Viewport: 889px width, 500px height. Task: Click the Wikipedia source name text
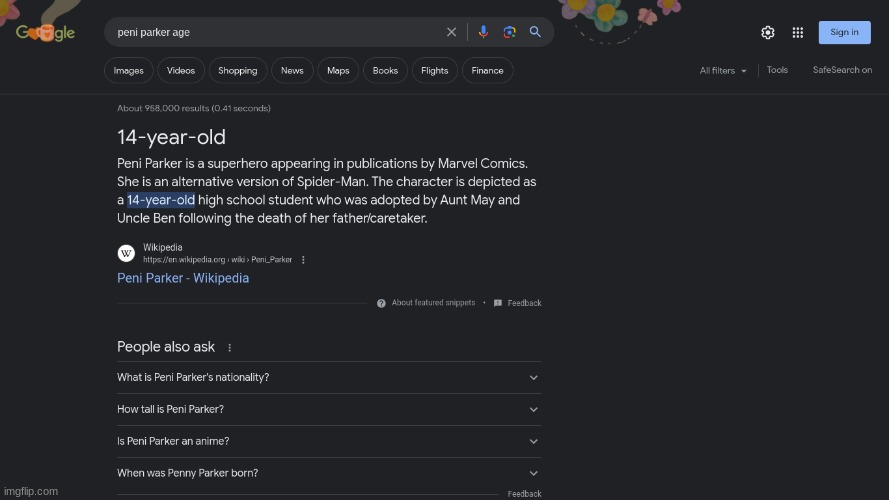(163, 247)
